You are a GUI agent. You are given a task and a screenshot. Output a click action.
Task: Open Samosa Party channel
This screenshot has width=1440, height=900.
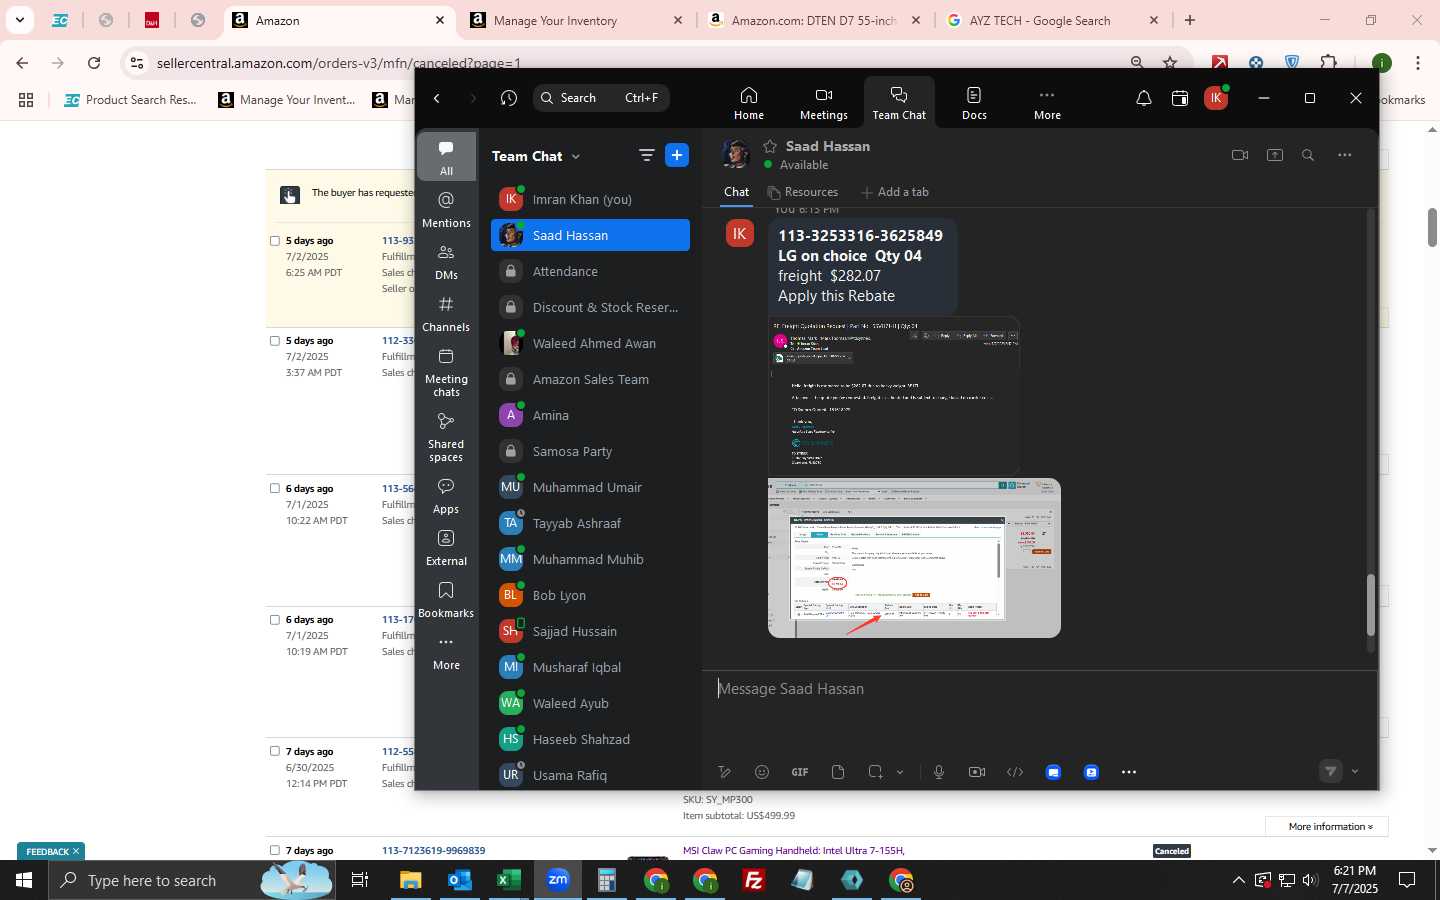coord(590,451)
